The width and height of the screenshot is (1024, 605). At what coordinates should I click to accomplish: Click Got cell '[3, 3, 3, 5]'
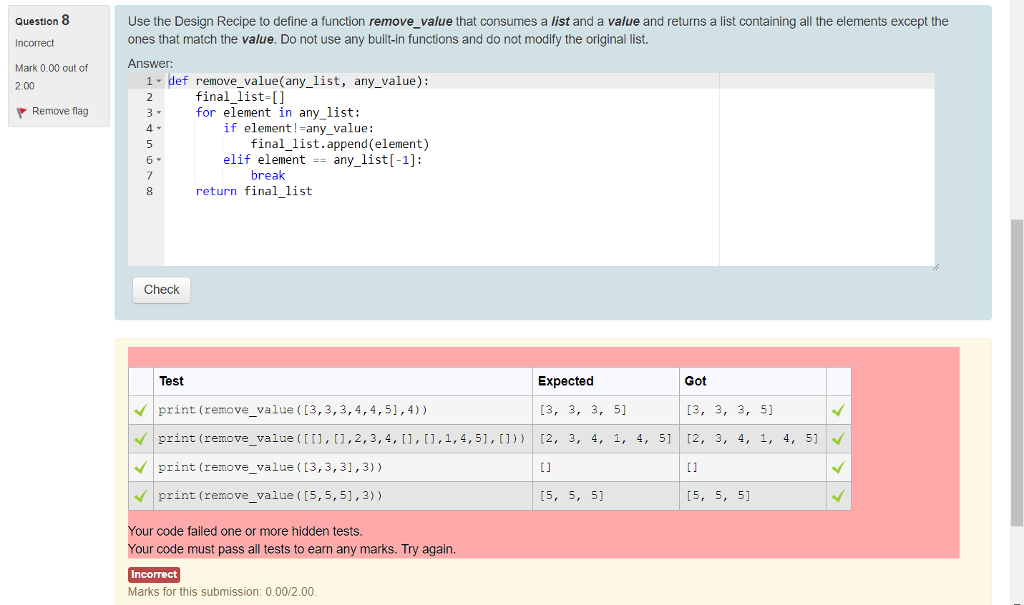click(x=729, y=410)
